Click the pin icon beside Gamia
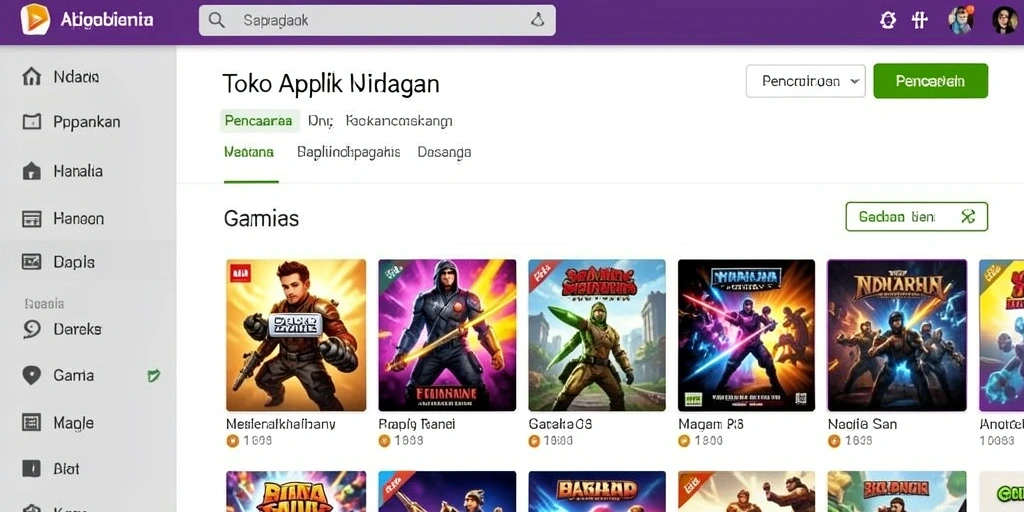1024x512 pixels. [31, 375]
